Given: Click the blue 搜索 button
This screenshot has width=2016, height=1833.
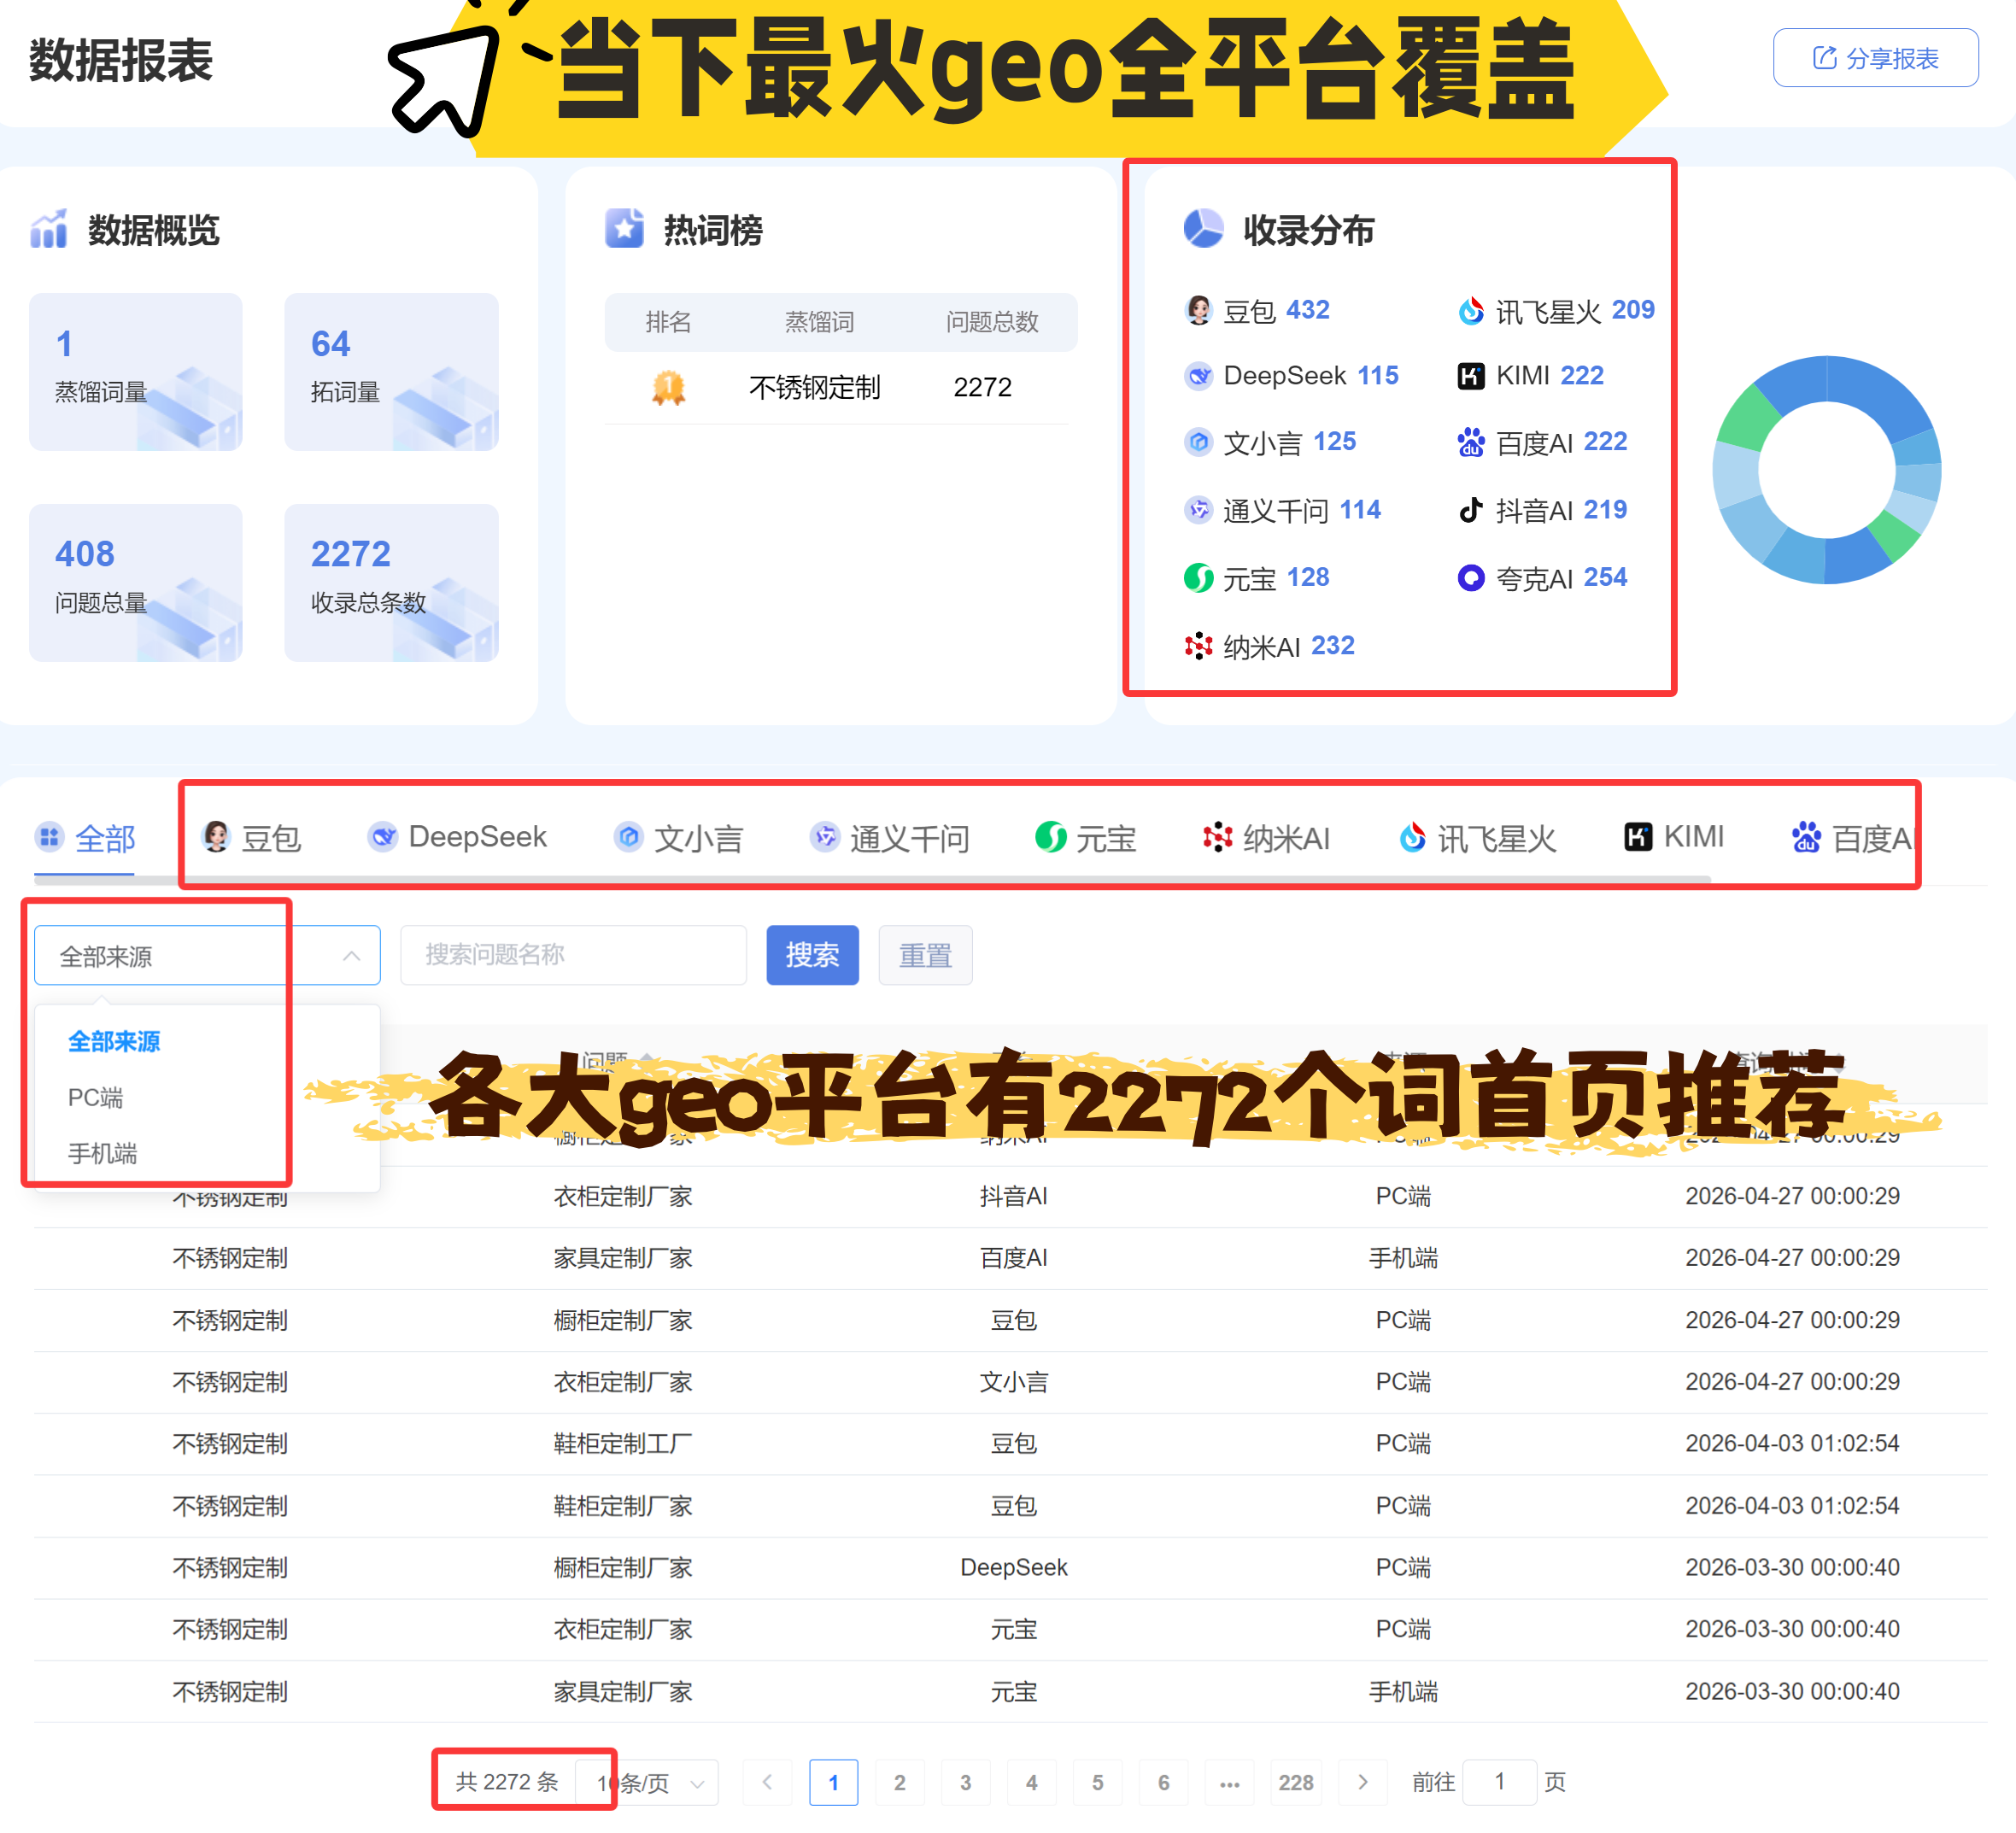Looking at the screenshot, I should click(x=812, y=956).
